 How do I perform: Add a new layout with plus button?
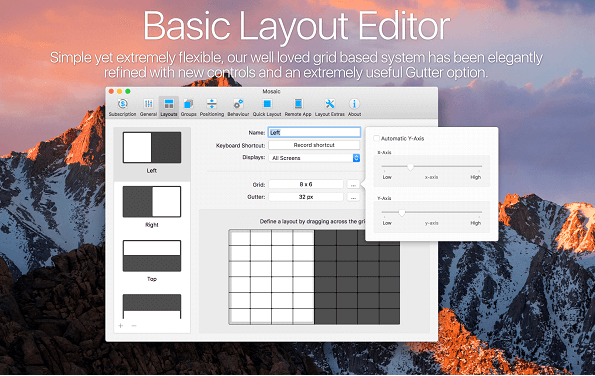pyautogui.click(x=121, y=326)
